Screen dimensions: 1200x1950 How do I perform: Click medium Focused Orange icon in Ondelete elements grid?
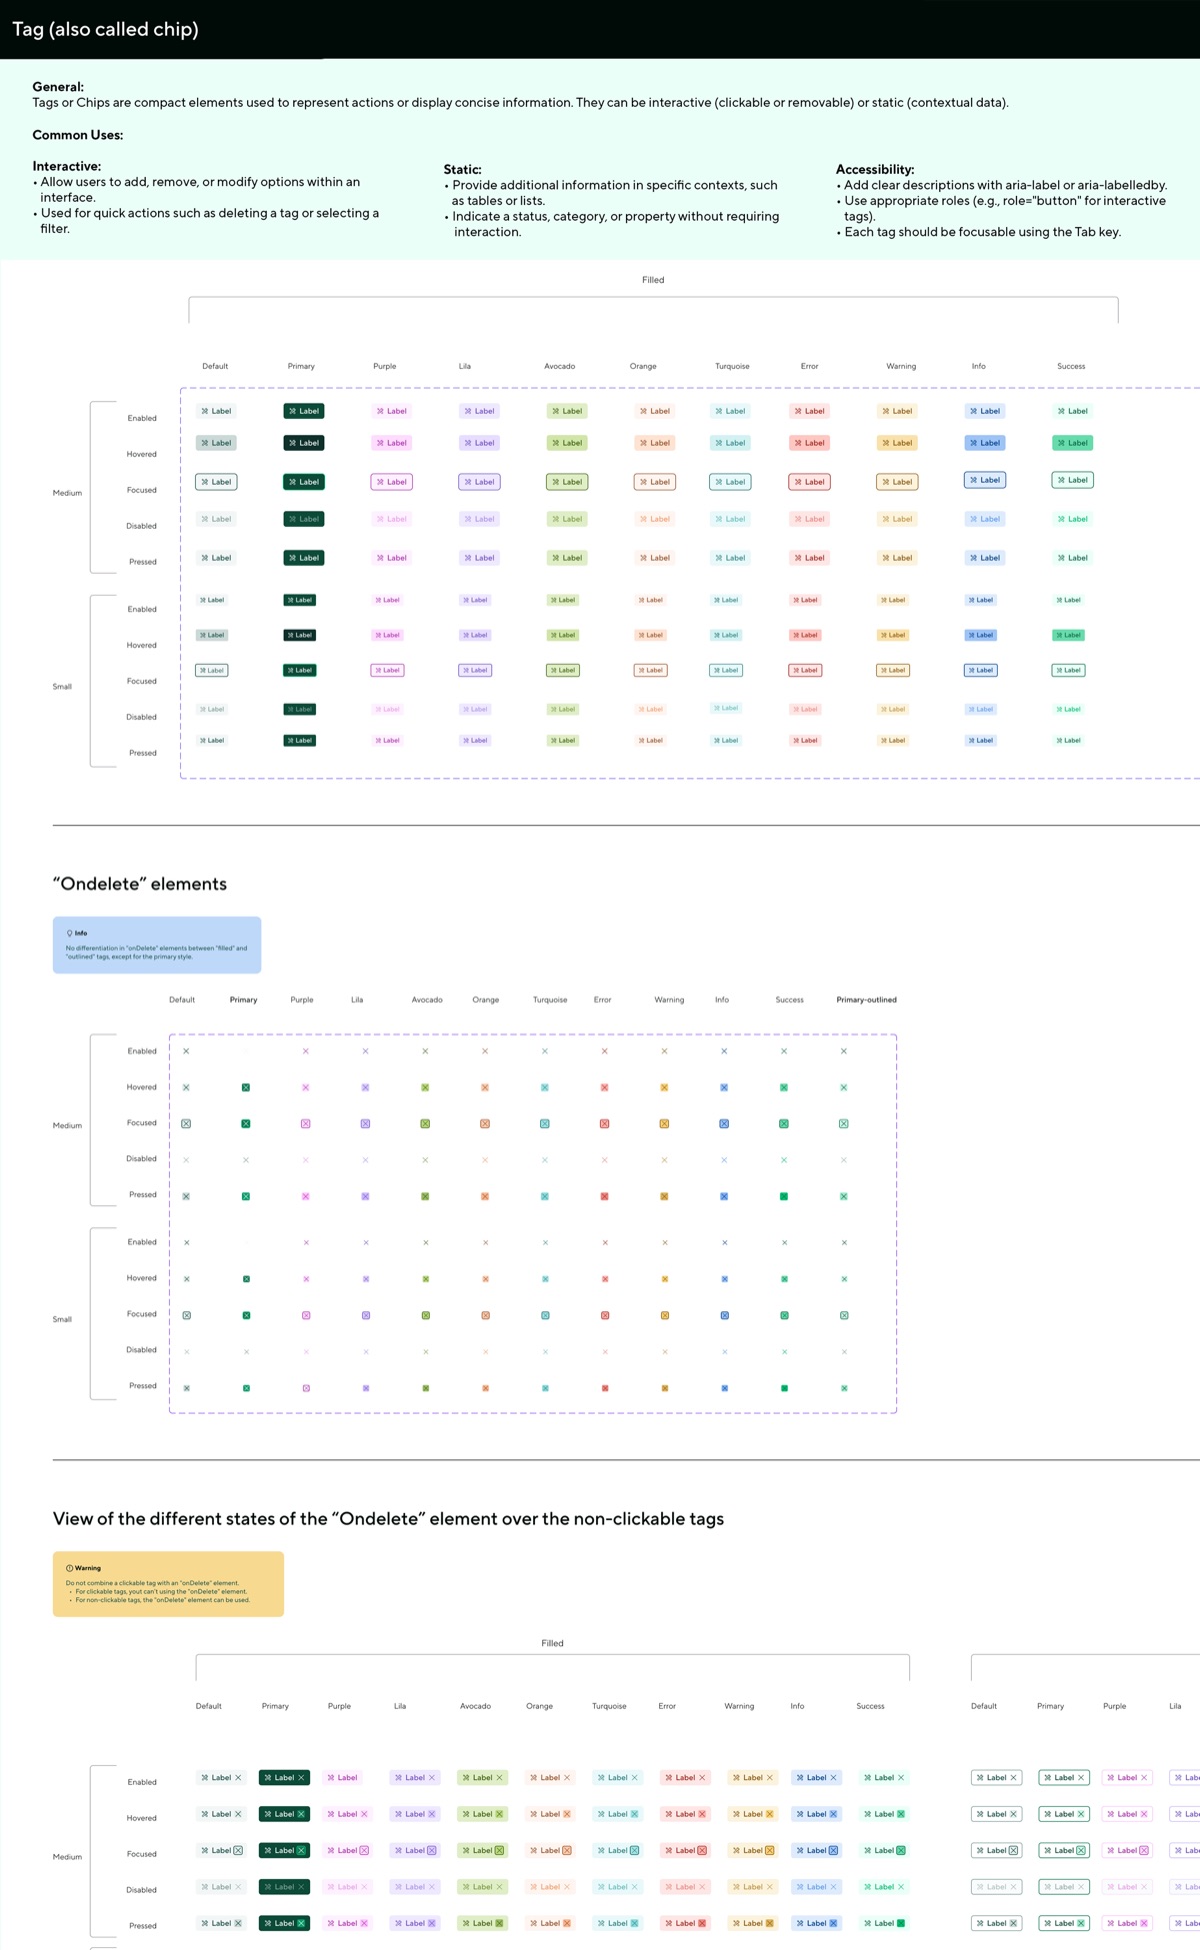click(x=485, y=1123)
